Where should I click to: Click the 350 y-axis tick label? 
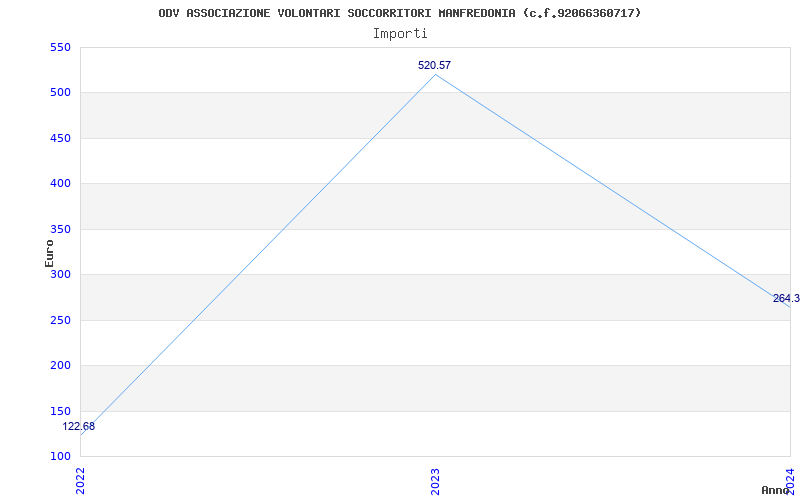[60, 229]
